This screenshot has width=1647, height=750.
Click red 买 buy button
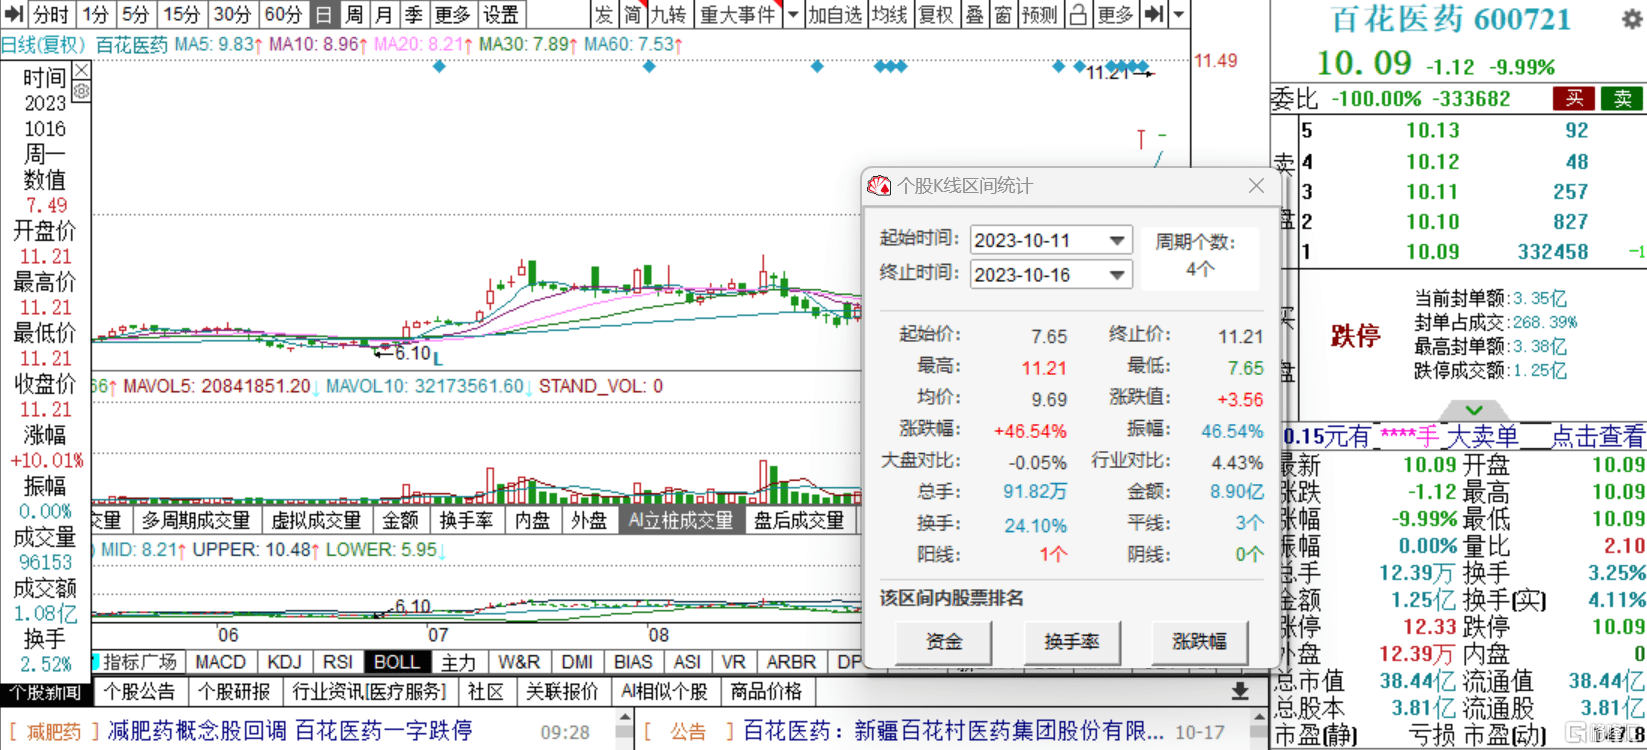coord(1574,98)
